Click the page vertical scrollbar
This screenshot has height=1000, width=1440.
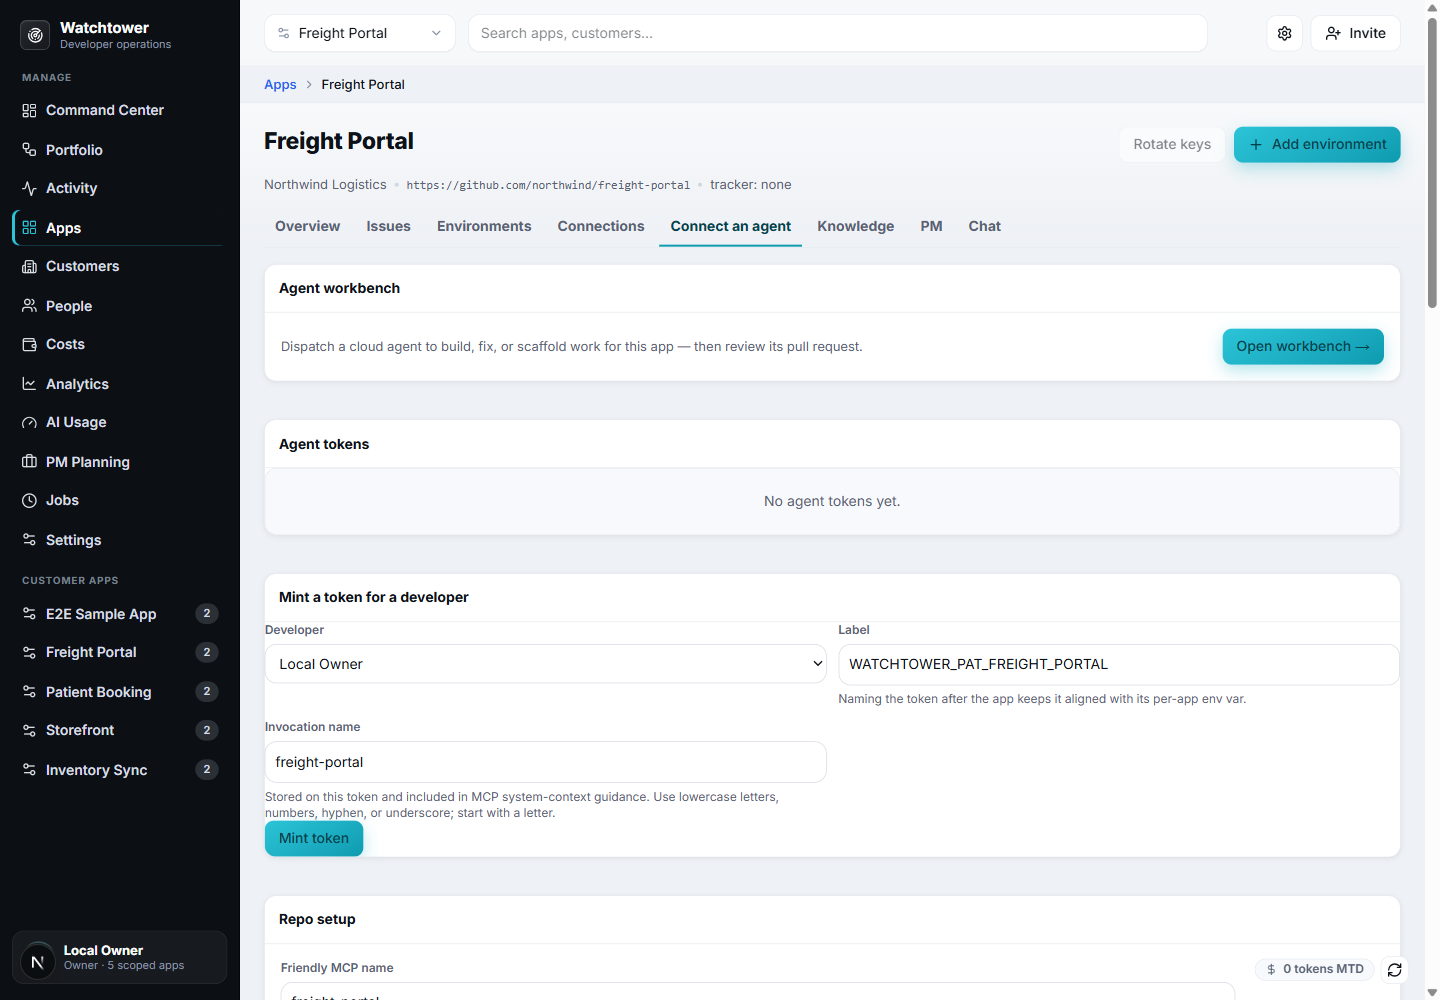tap(1432, 162)
